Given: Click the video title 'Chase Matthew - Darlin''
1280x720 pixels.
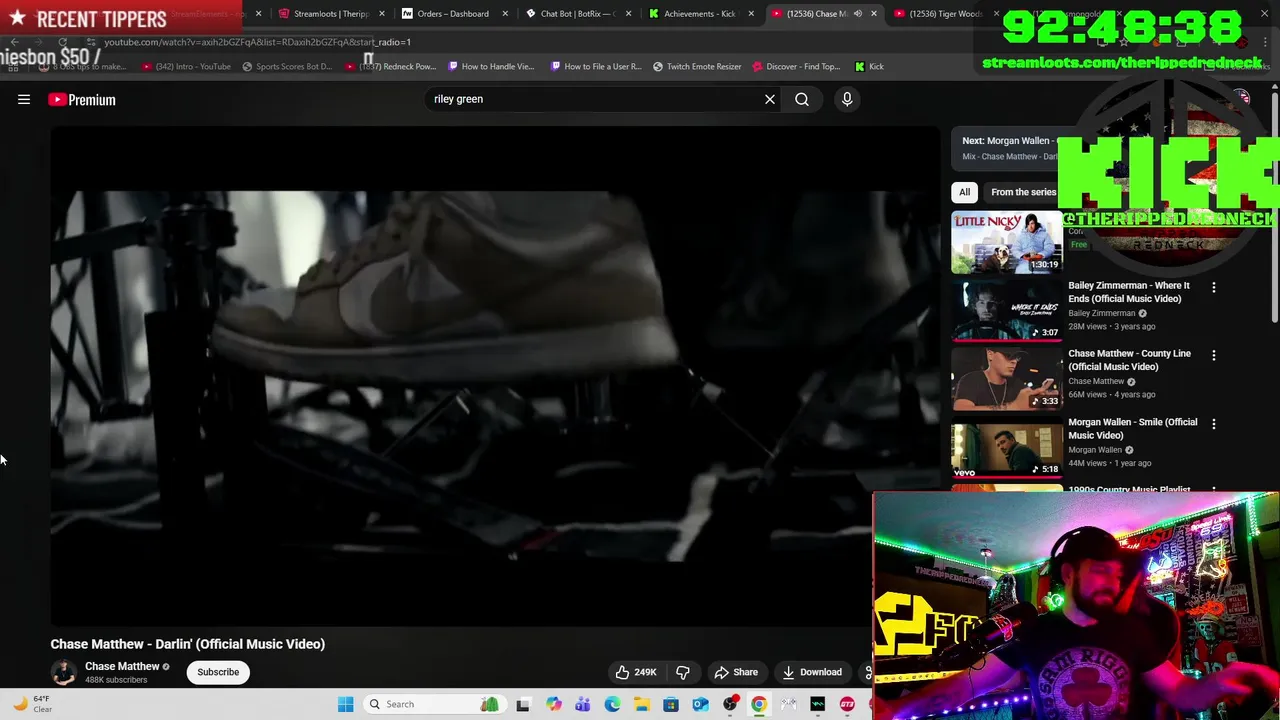Looking at the screenshot, I should coord(188,644).
